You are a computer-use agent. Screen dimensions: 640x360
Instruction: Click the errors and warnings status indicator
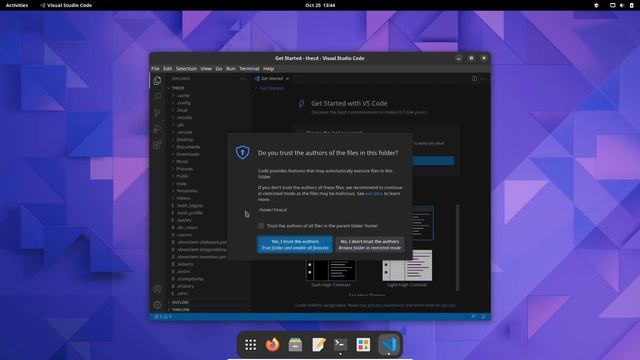tap(163, 317)
